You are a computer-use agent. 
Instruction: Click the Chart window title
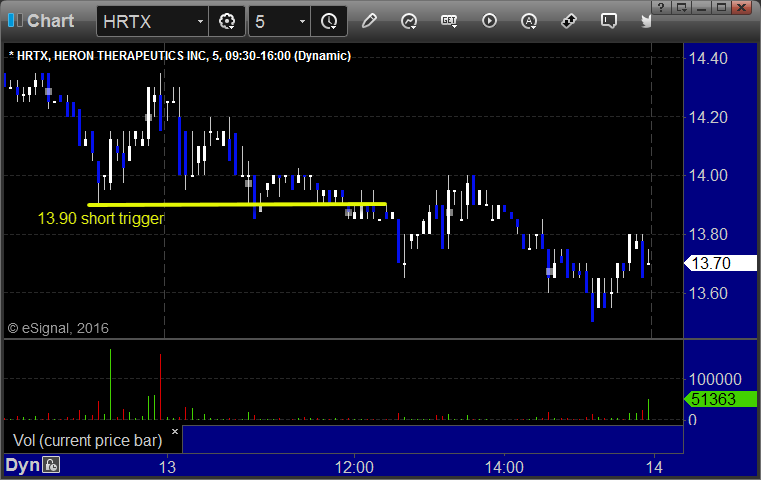pos(50,21)
